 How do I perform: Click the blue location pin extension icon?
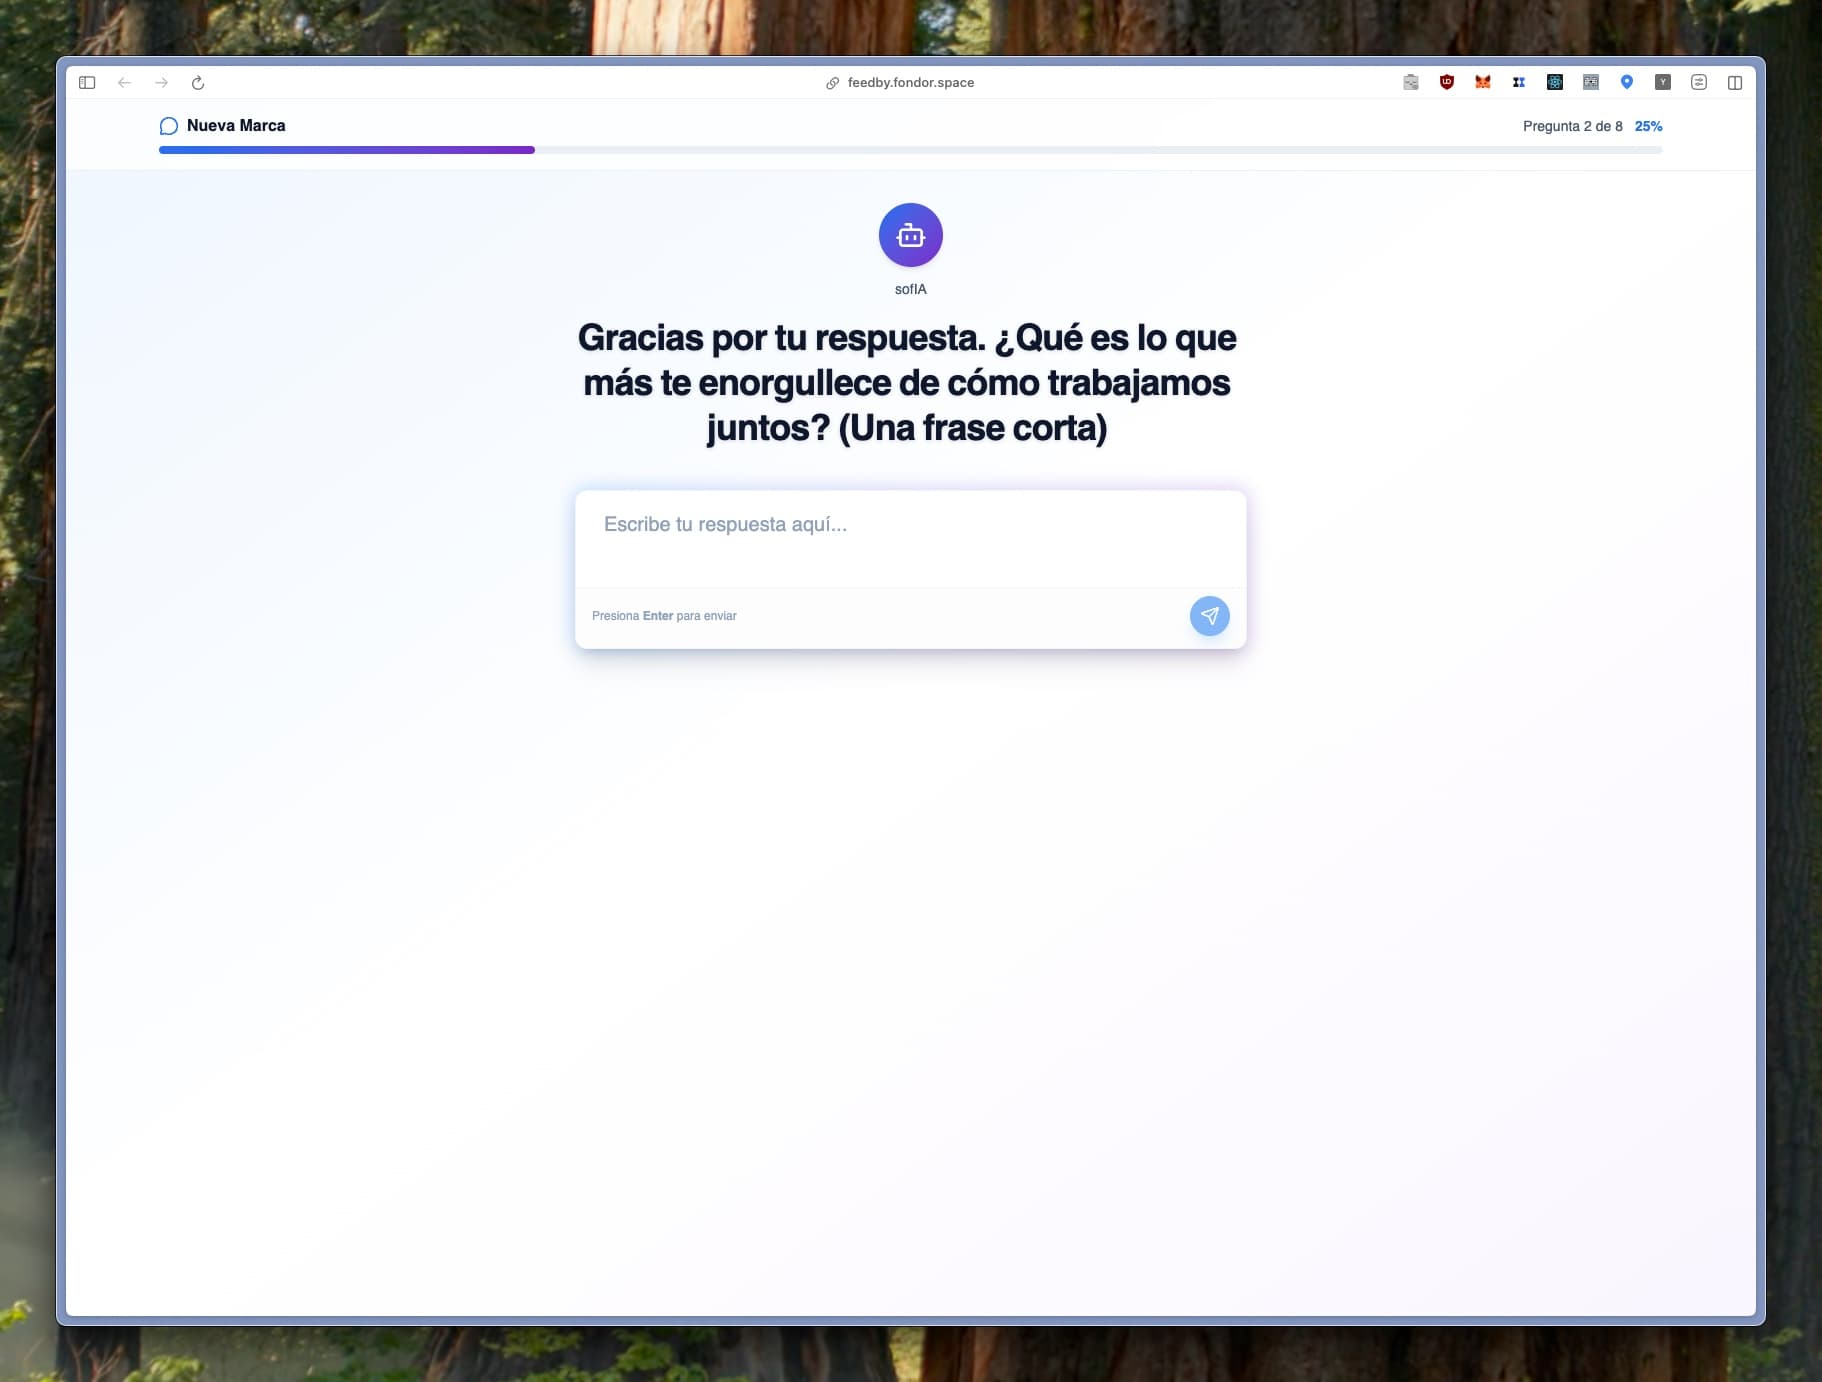click(1627, 82)
